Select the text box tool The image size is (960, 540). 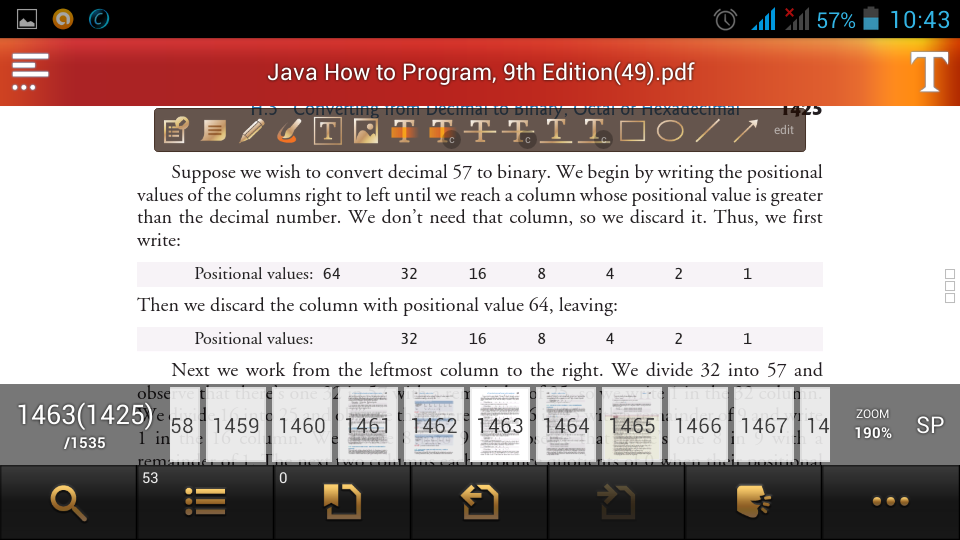[328, 130]
